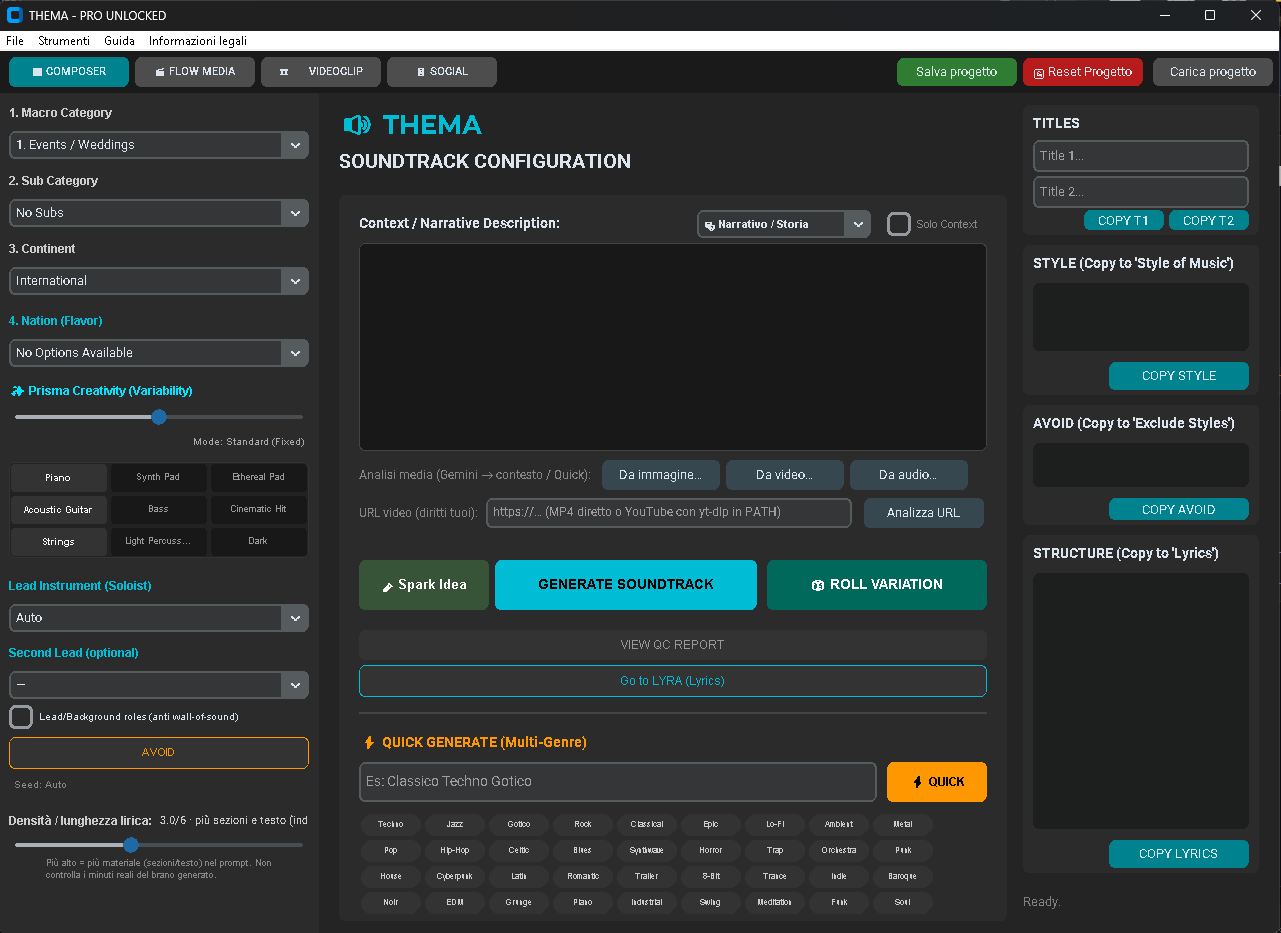The height and width of the screenshot is (933, 1281).
Task: Select the Jazz genre chip
Action: click(455, 825)
